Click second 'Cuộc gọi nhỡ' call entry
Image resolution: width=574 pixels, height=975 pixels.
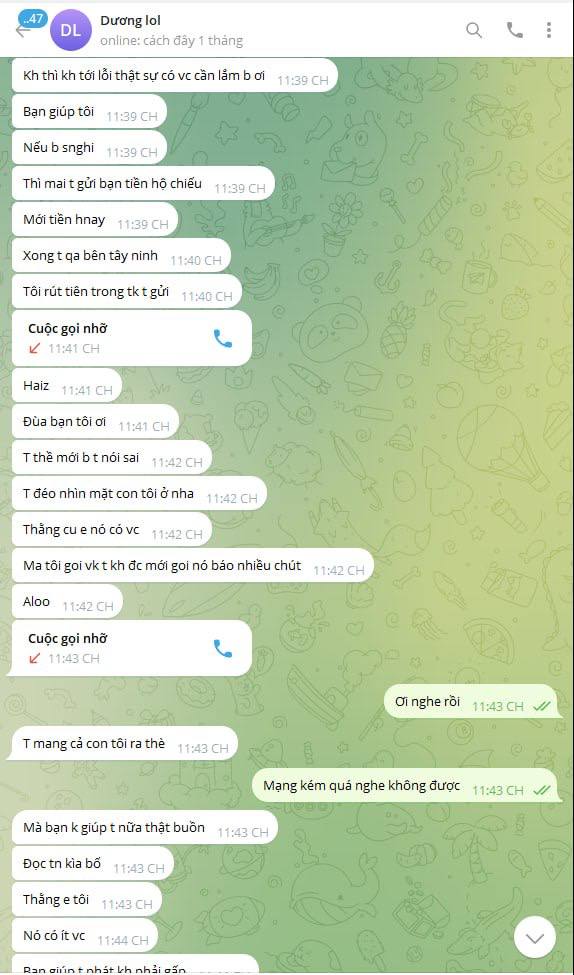tap(132, 649)
